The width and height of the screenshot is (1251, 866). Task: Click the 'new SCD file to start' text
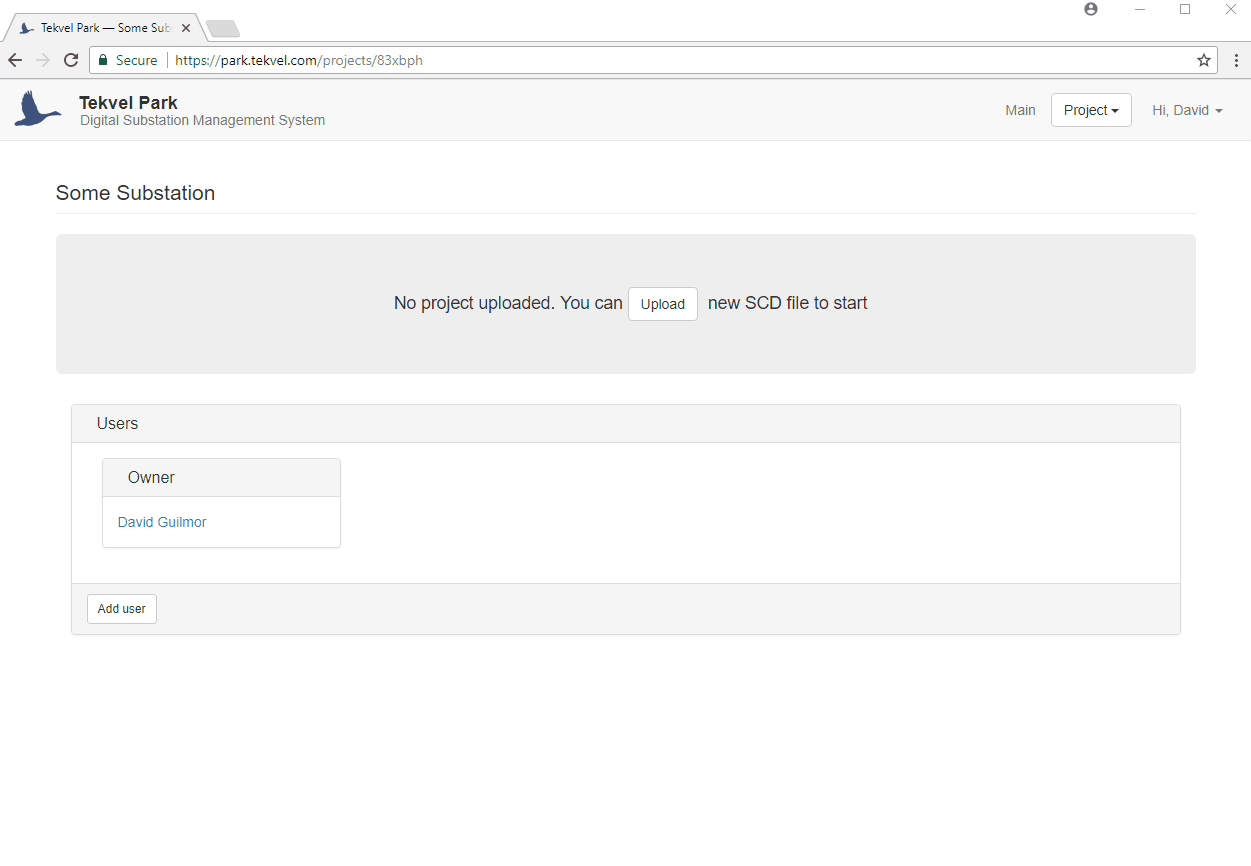click(788, 303)
